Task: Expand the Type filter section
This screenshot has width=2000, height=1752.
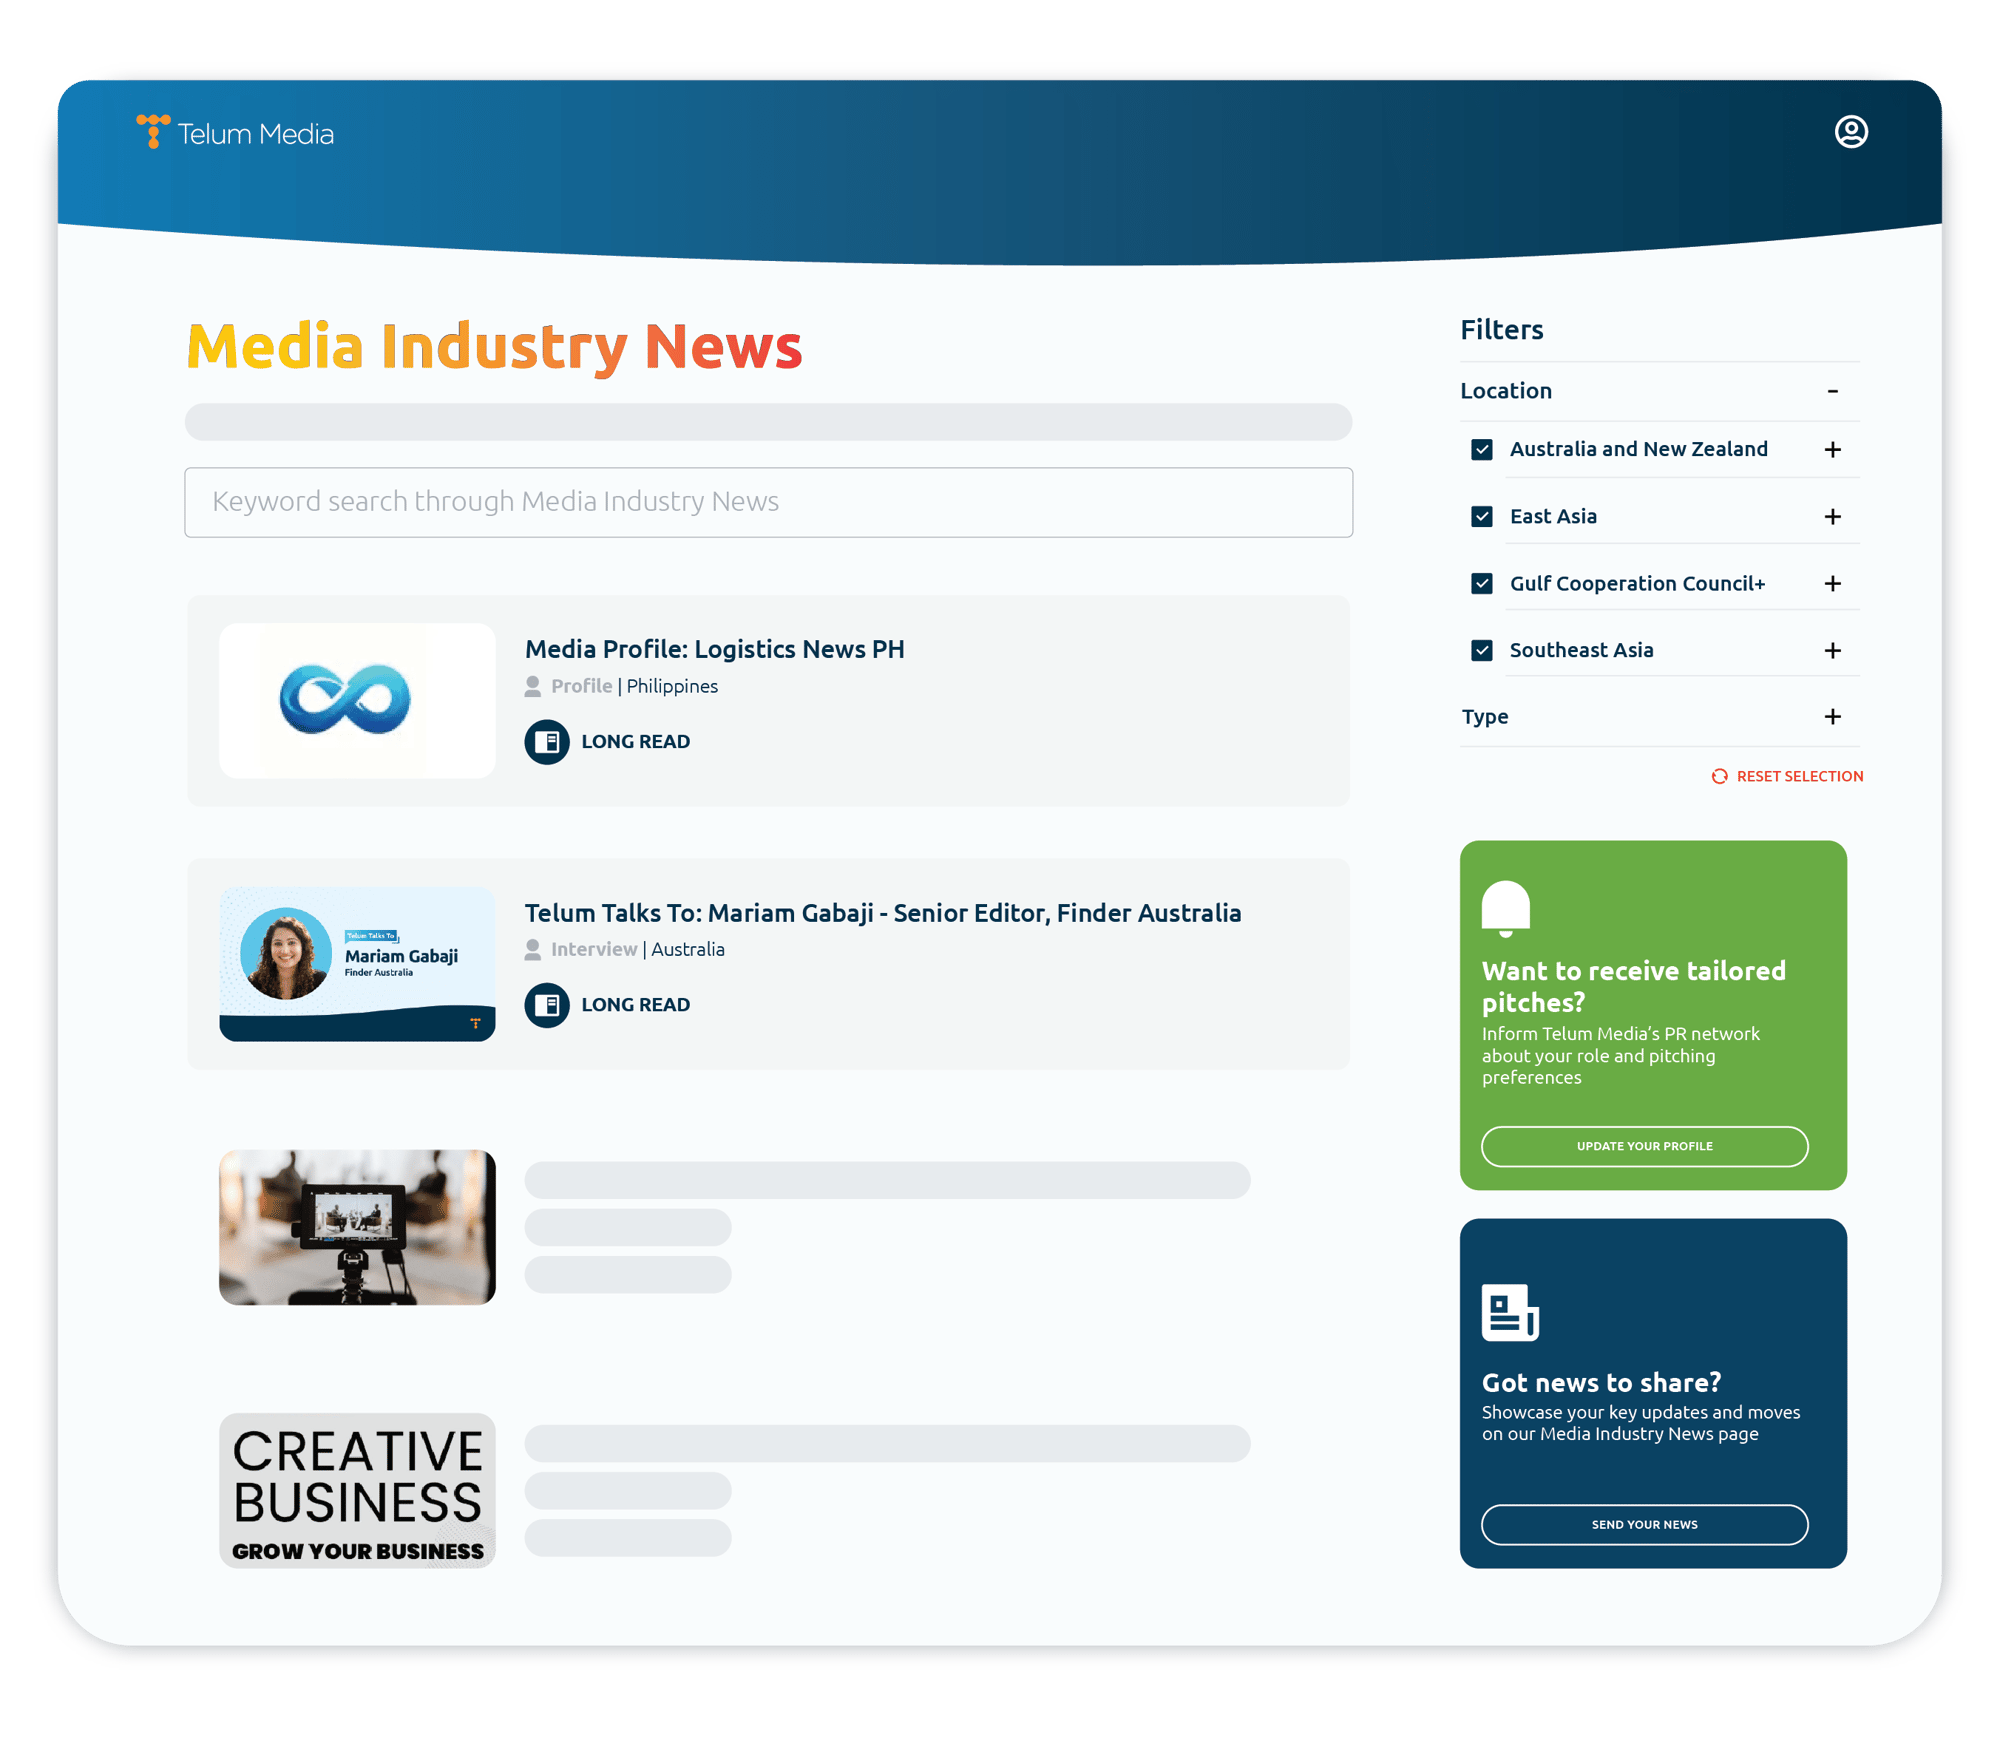Action: pos(1832,716)
